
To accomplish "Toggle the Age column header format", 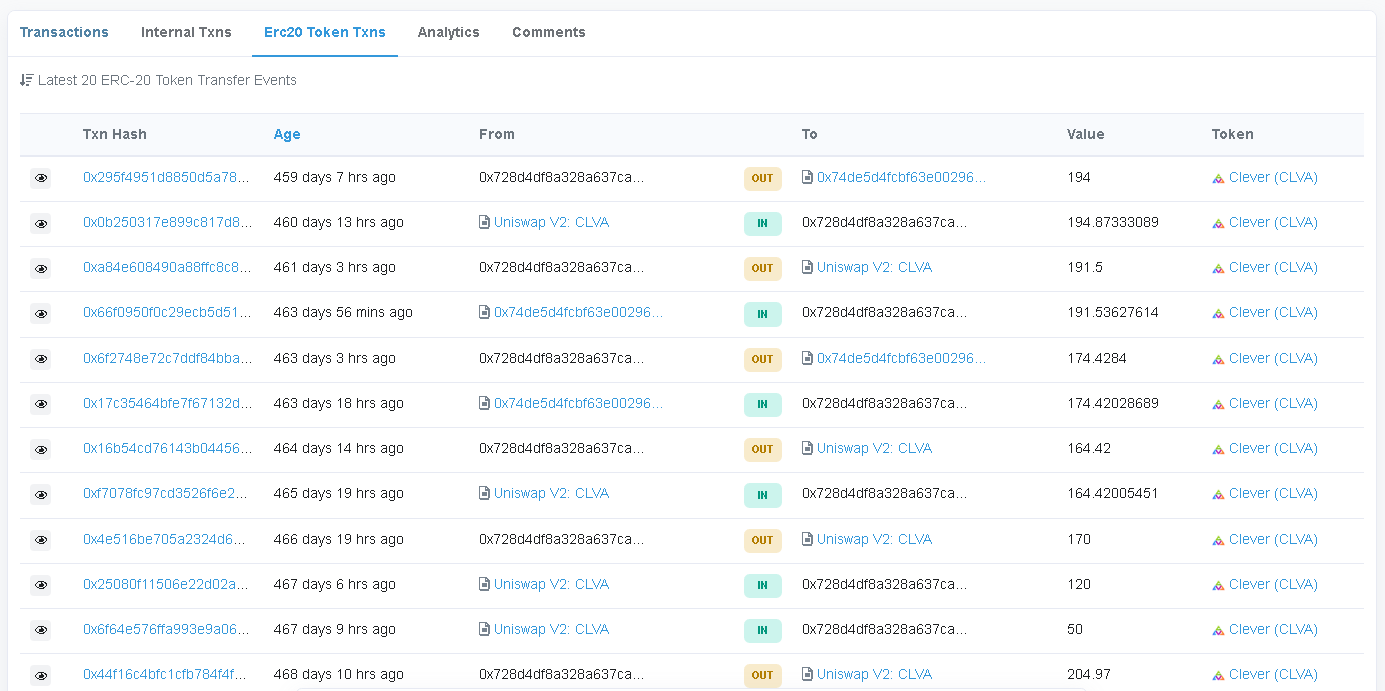I will click(287, 134).
